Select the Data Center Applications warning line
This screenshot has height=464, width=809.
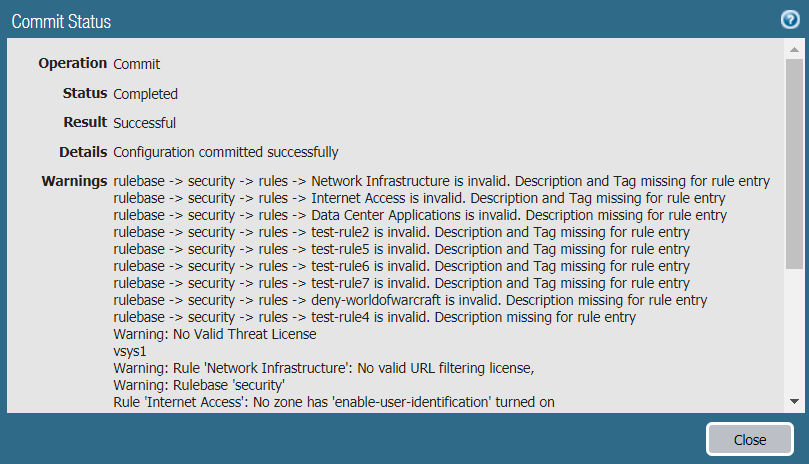(x=420, y=215)
